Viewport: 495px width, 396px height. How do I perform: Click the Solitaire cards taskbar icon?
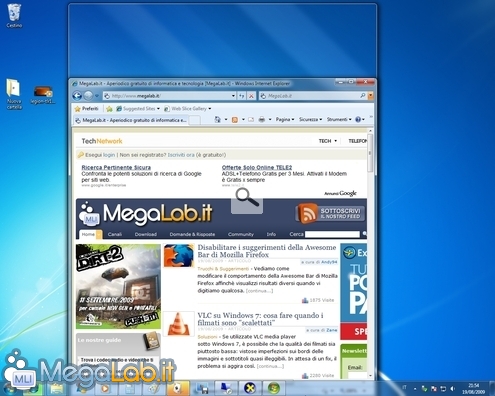tap(178, 388)
